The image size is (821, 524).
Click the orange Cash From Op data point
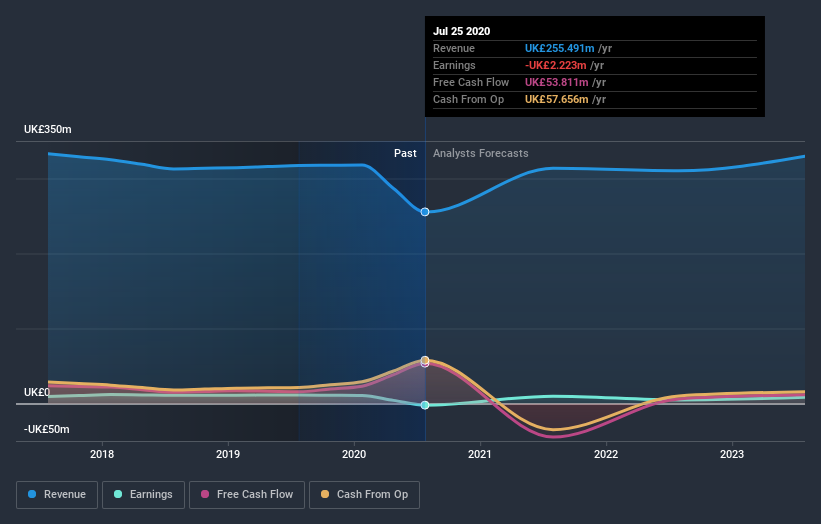tap(425, 360)
